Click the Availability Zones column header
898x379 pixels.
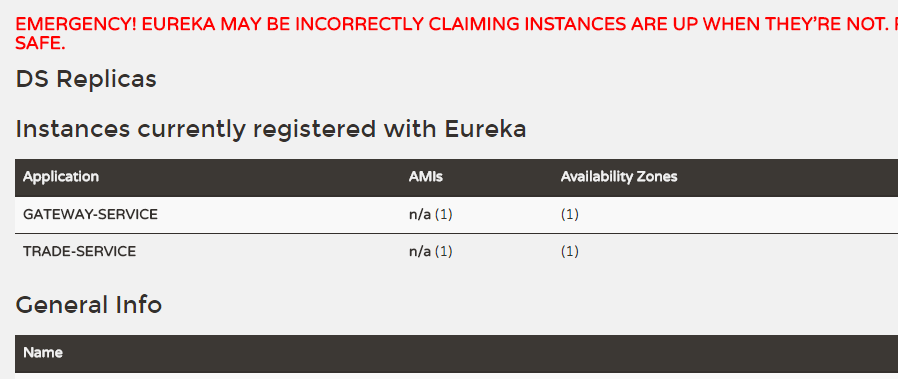coord(619,176)
